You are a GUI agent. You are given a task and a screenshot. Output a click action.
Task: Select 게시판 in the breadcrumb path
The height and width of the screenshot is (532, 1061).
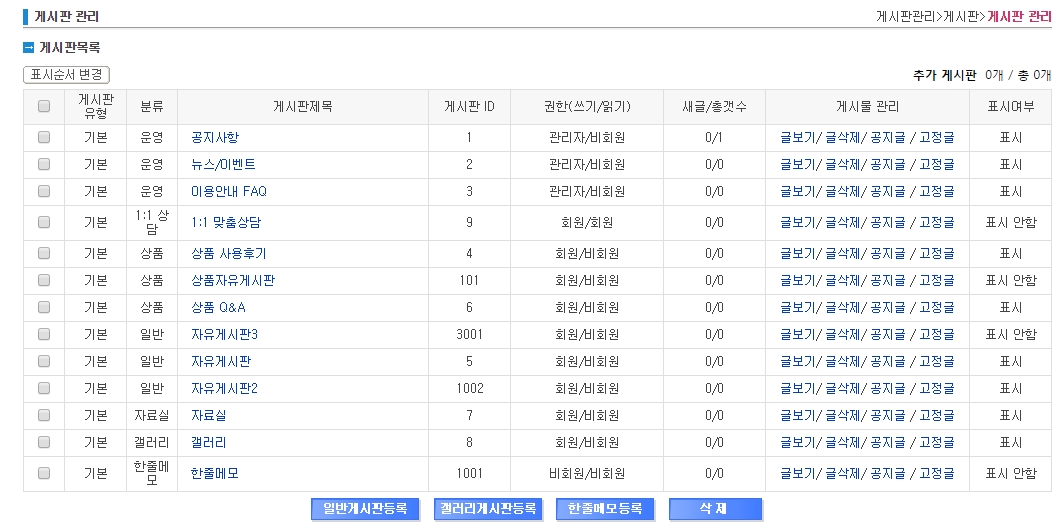point(961,17)
